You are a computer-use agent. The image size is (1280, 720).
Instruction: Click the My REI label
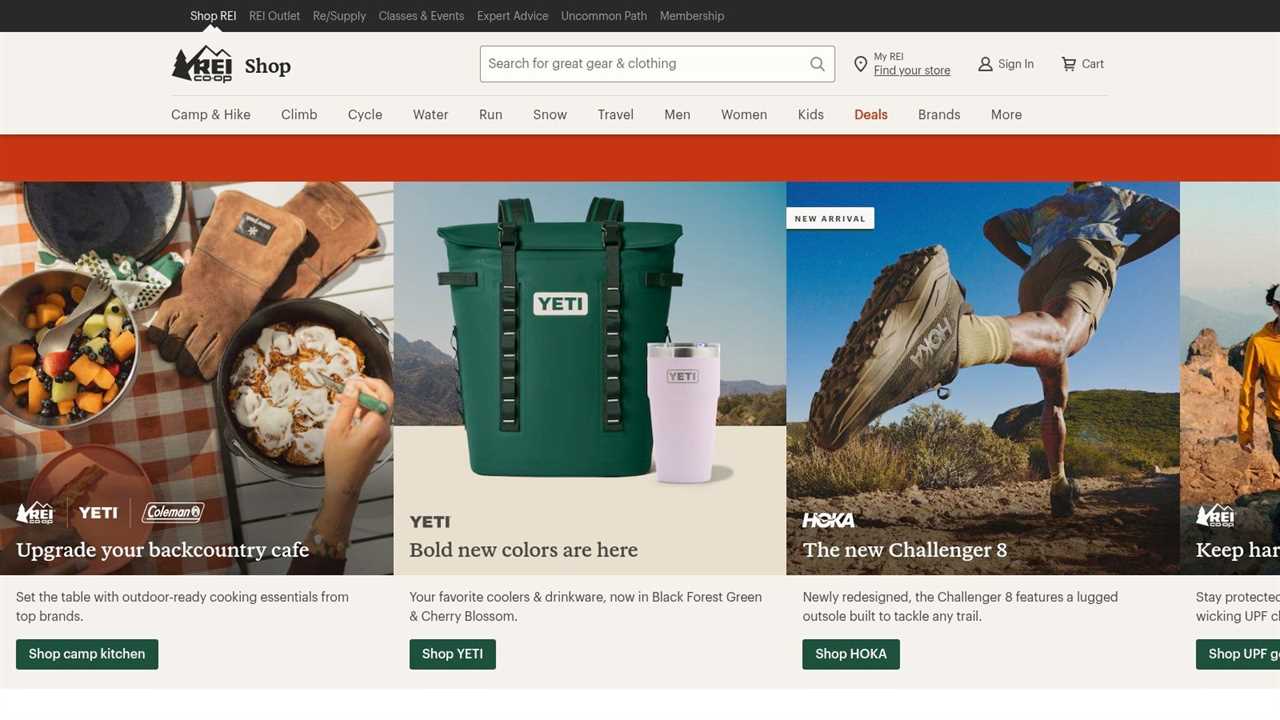click(x=889, y=57)
